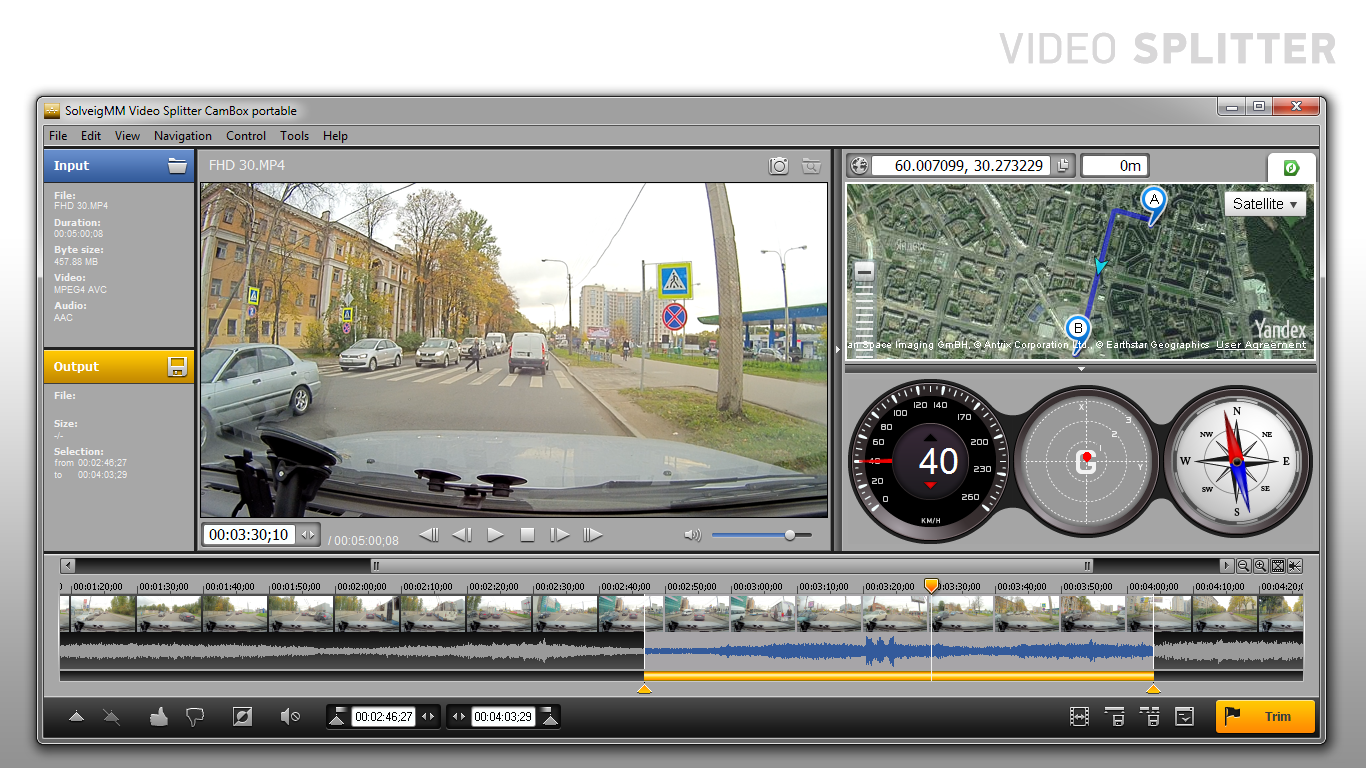Collapse the side panel with the left-edge arrow

[x=838, y=349]
